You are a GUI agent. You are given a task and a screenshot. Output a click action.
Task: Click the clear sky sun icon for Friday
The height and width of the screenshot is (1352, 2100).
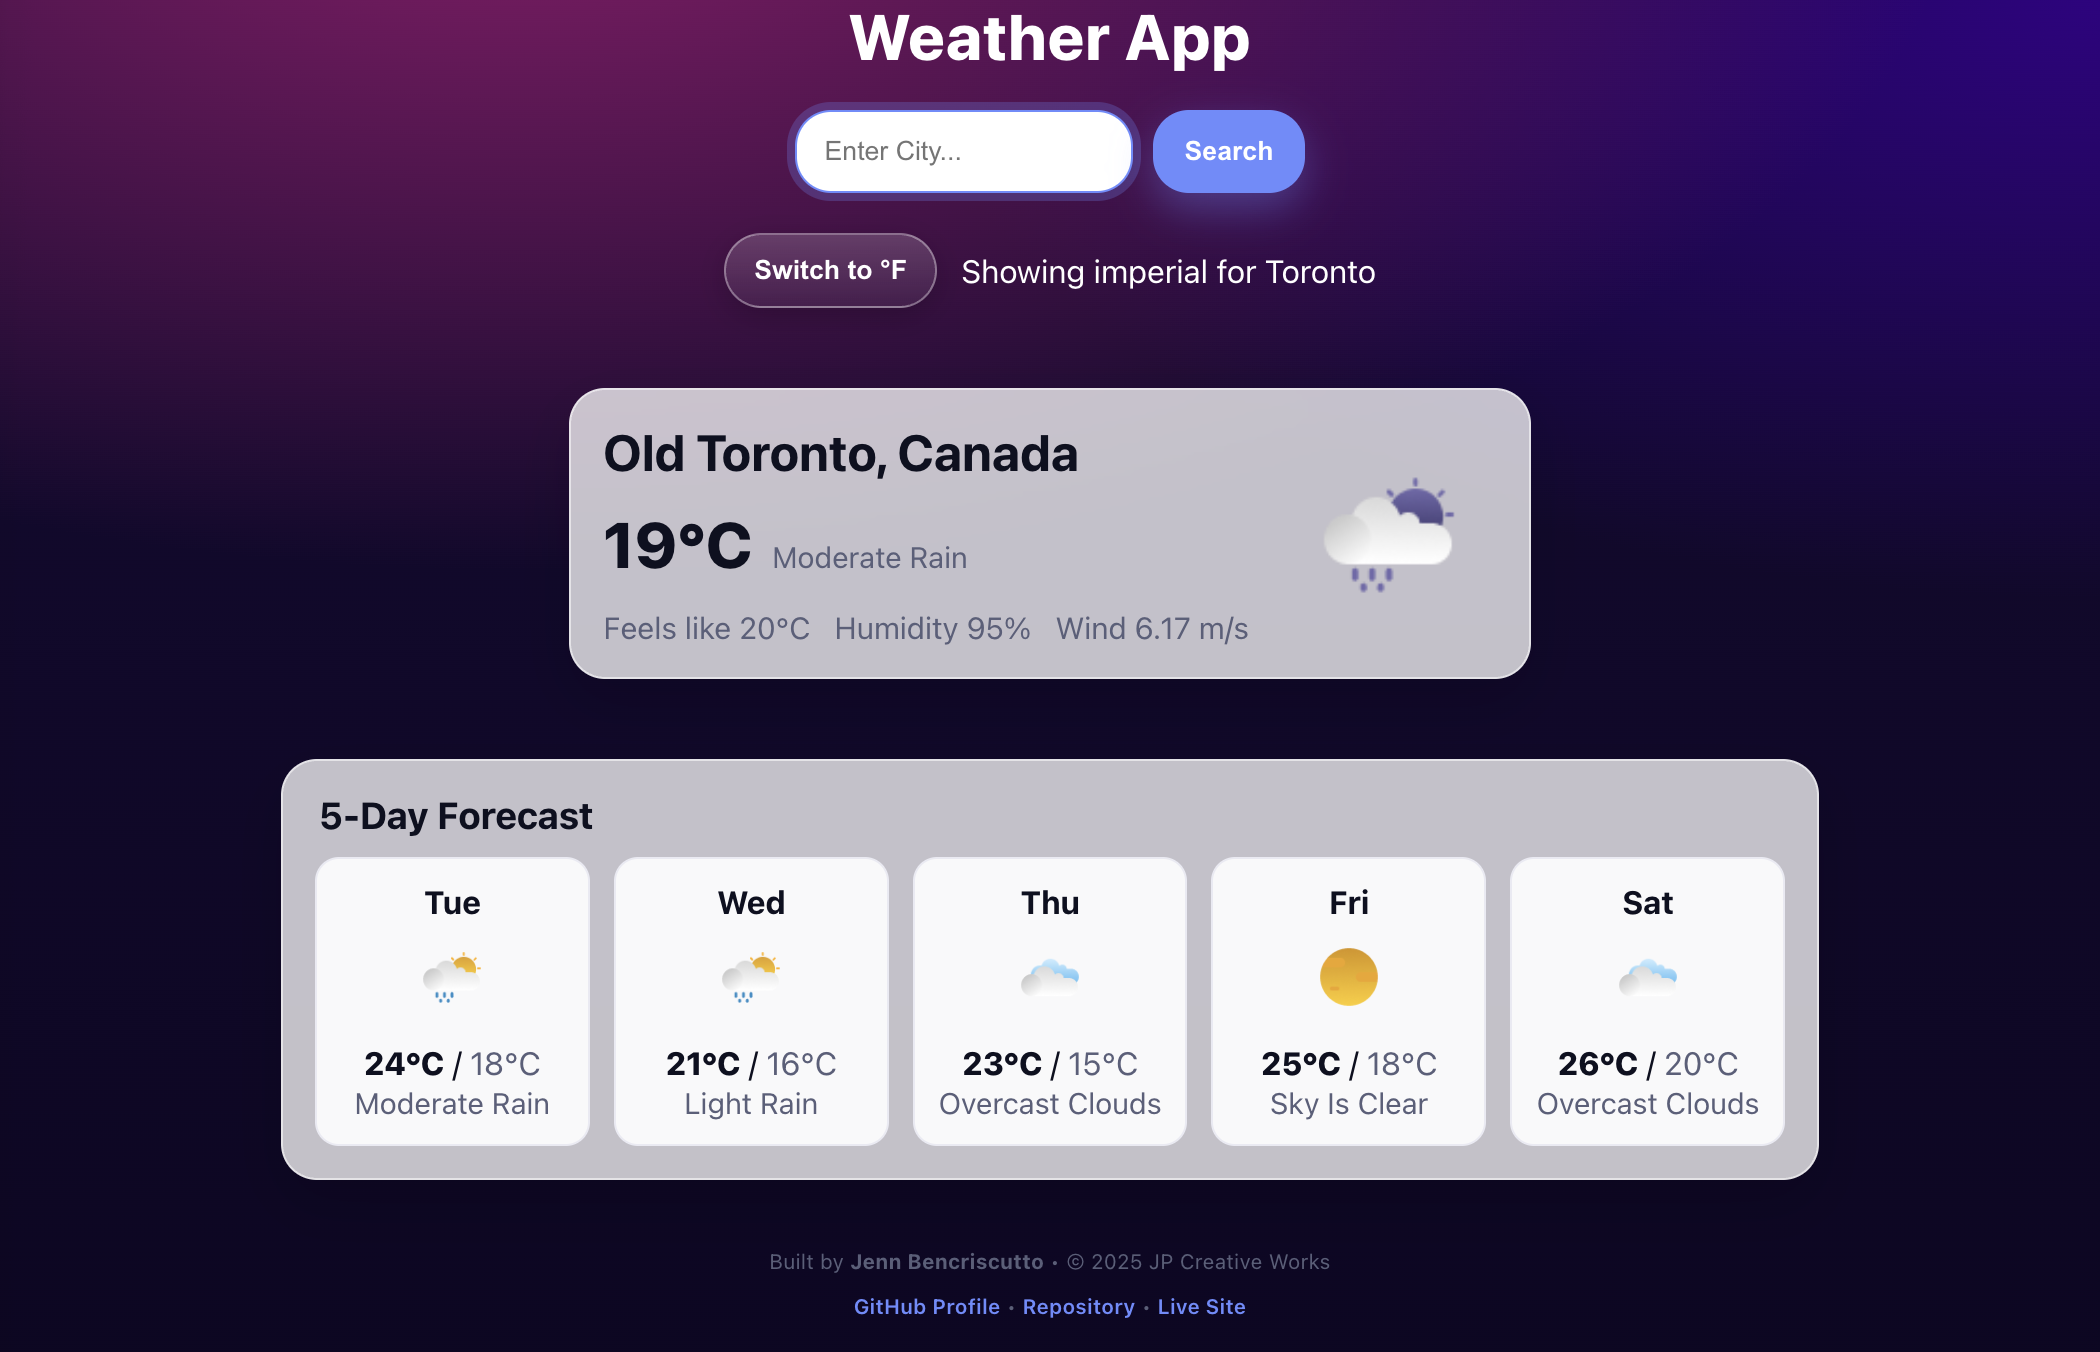tap(1347, 977)
